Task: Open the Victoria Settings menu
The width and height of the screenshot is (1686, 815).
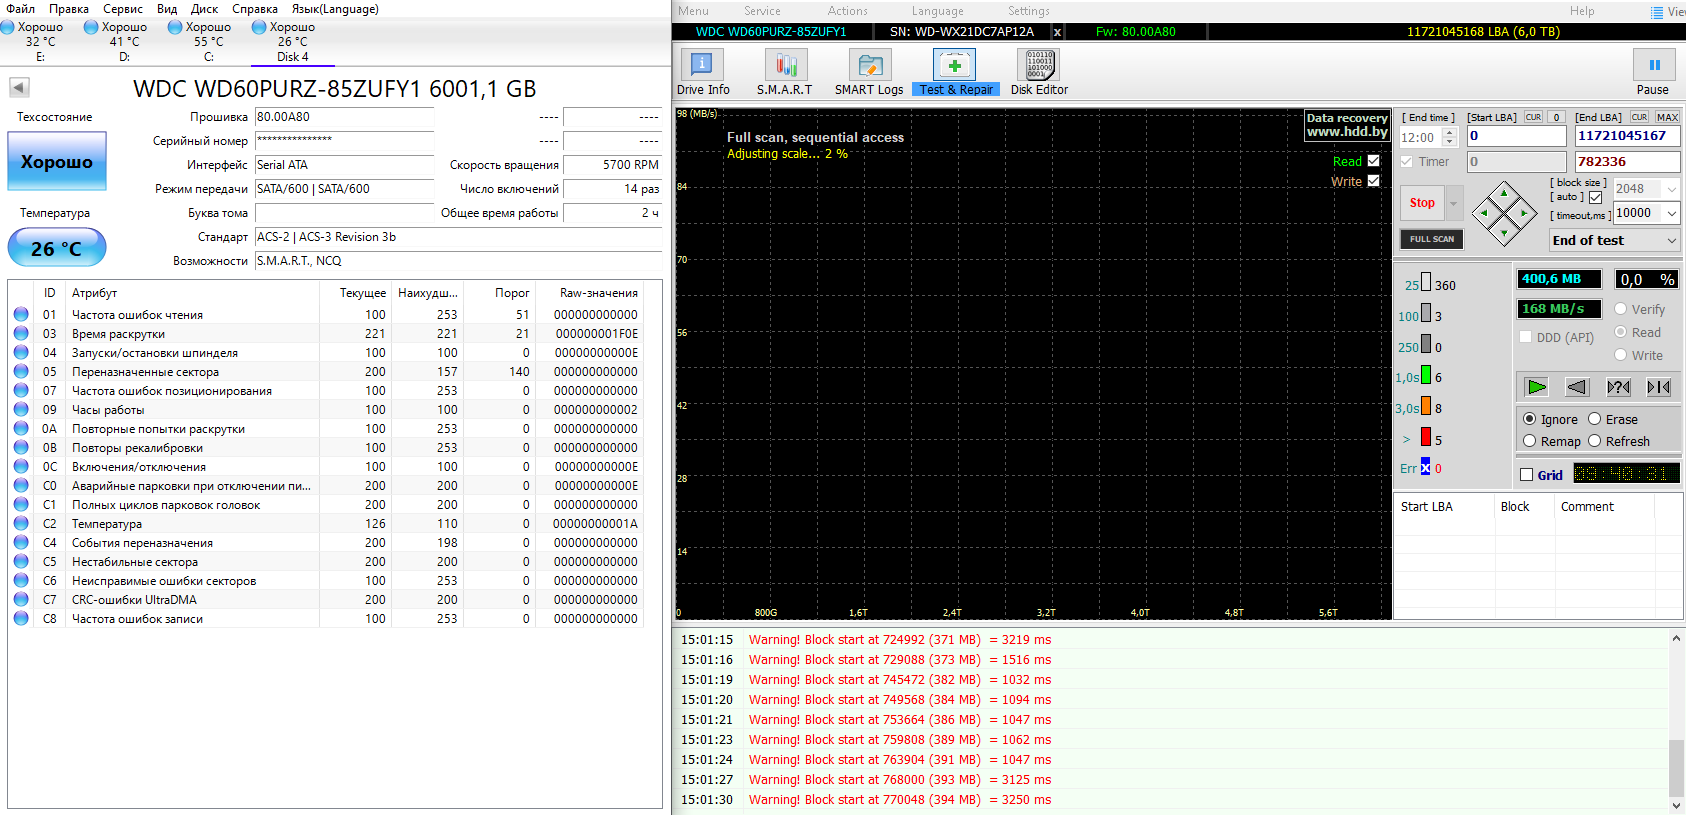Action: tap(1029, 11)
